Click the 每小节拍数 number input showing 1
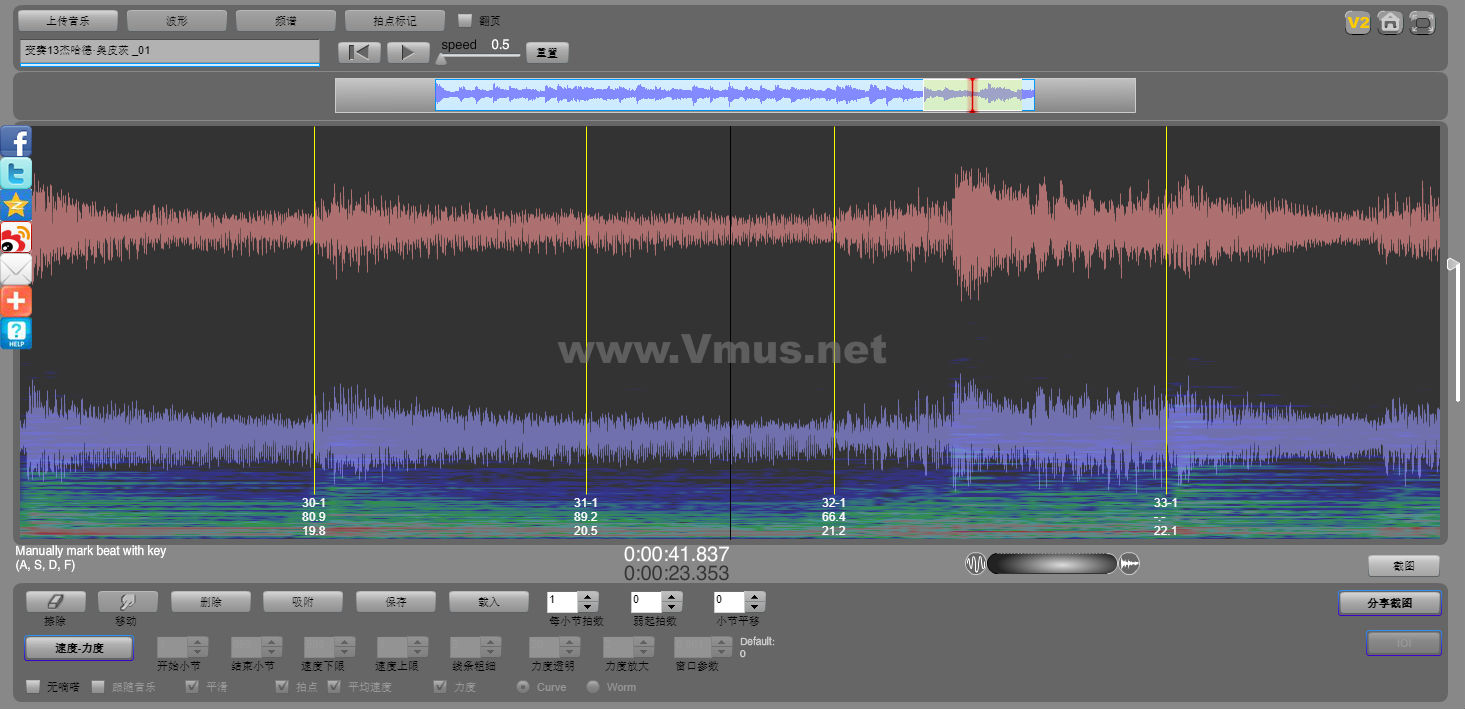The width and height of the screenshot is (1465, 709). 563,602
